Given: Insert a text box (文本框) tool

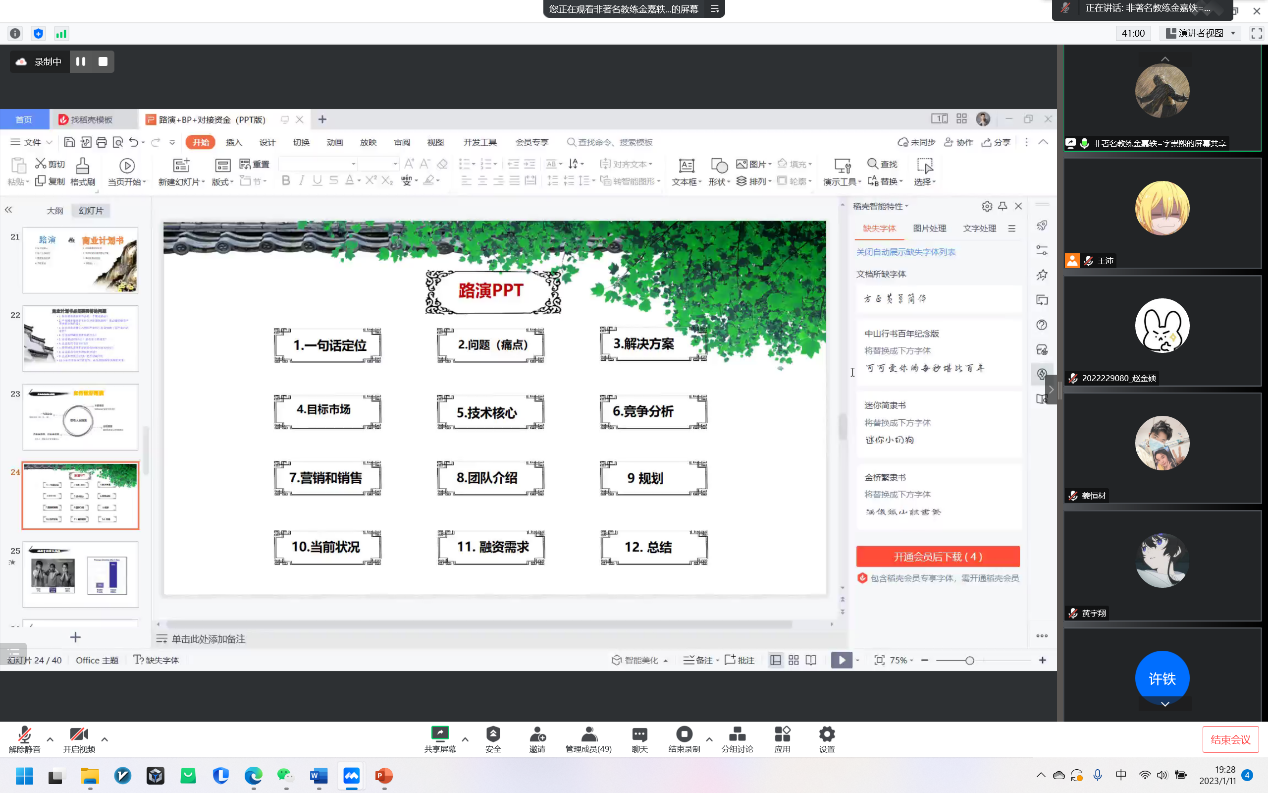Looking at the screenshot, I should 686,166.
